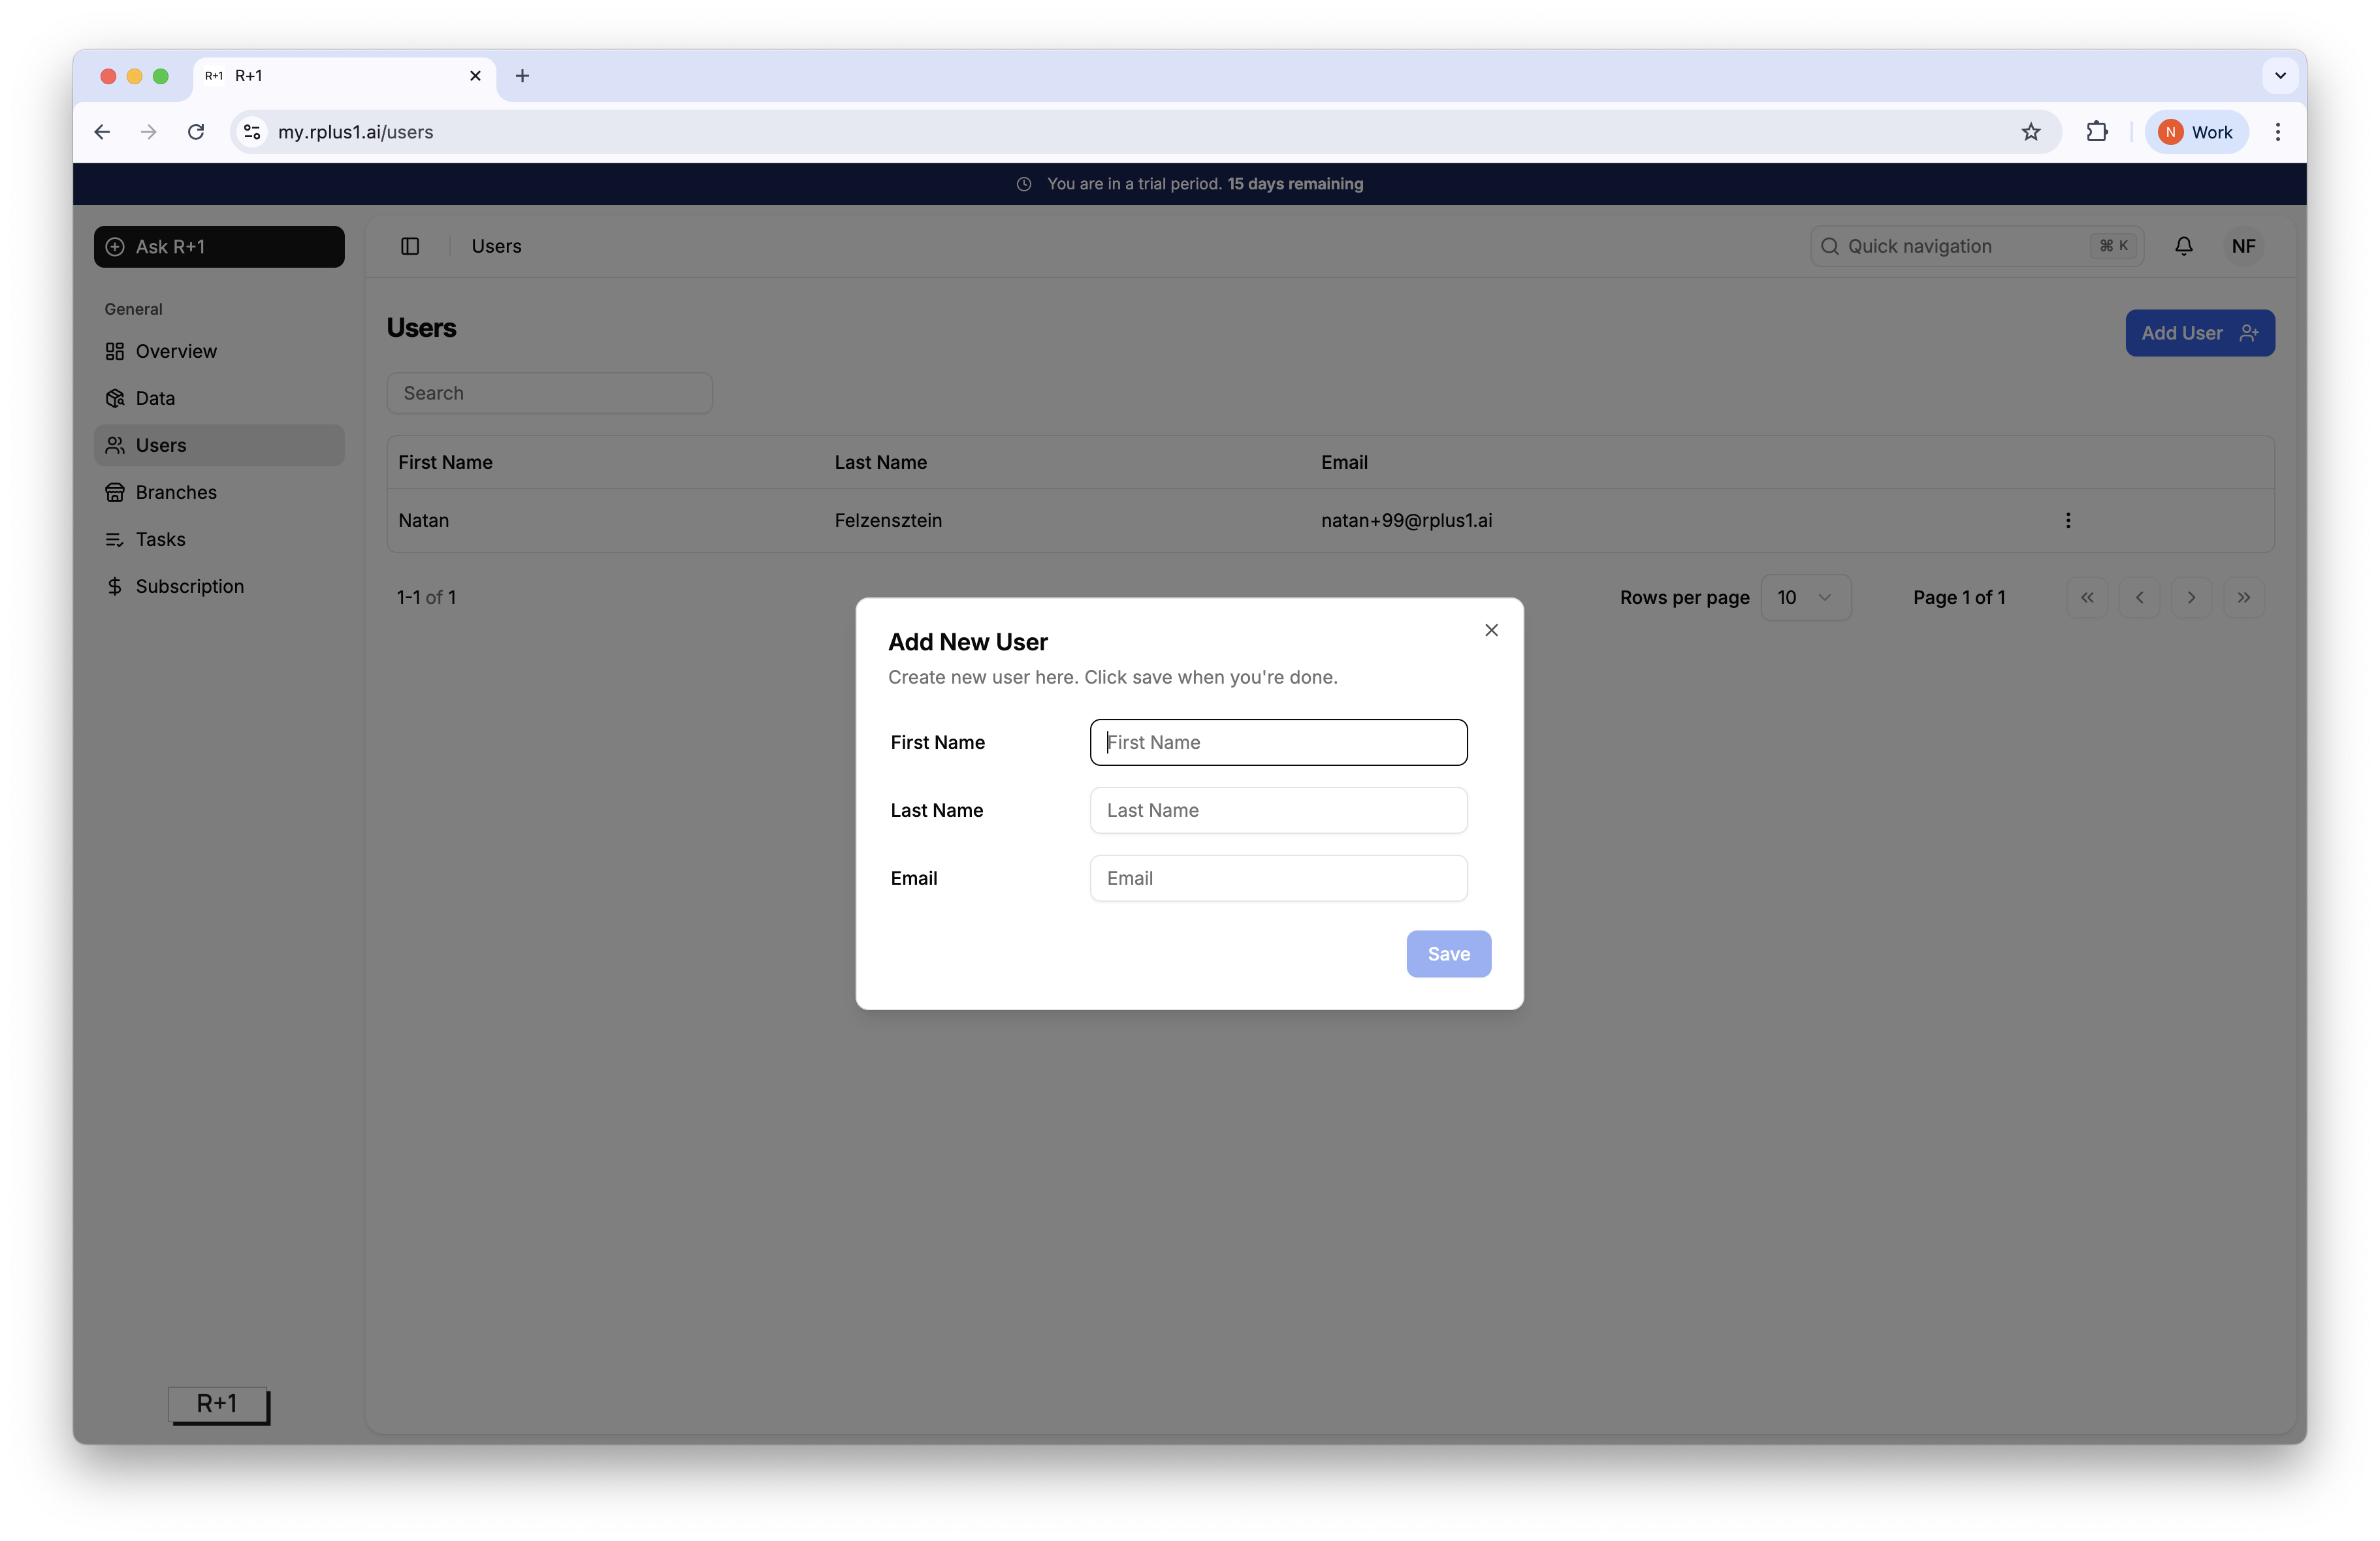
Task: Open Subscription in the sidebar
Action: coord(219,586)
